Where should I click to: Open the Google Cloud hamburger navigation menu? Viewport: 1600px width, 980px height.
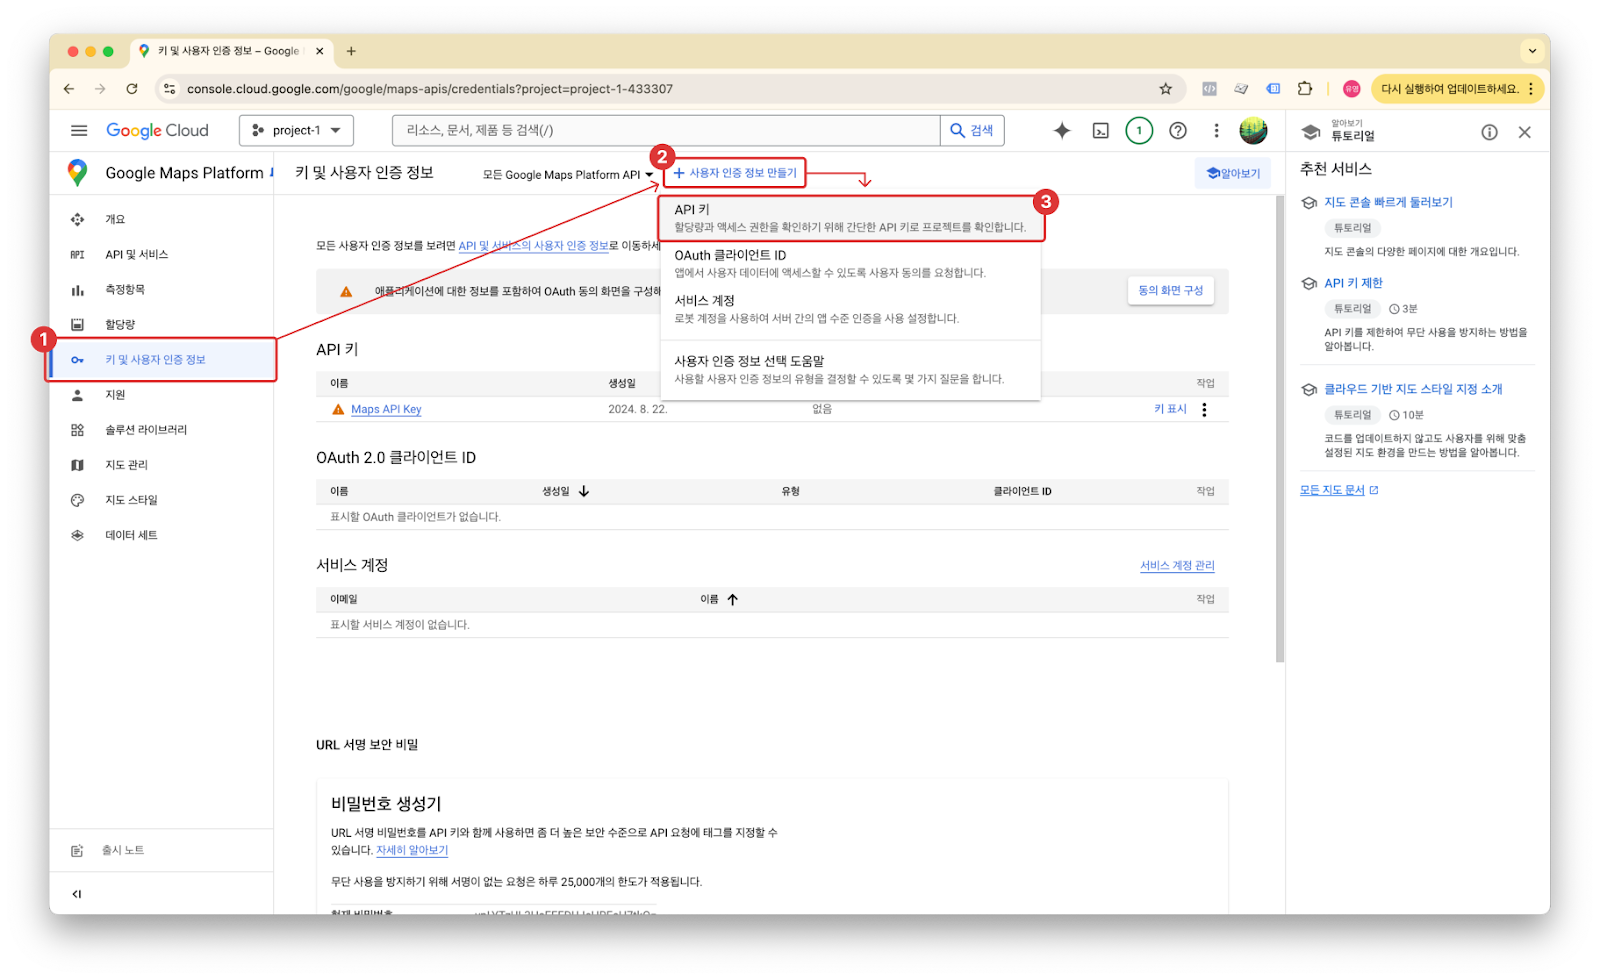pyautogui.click(x=79, y=130)
